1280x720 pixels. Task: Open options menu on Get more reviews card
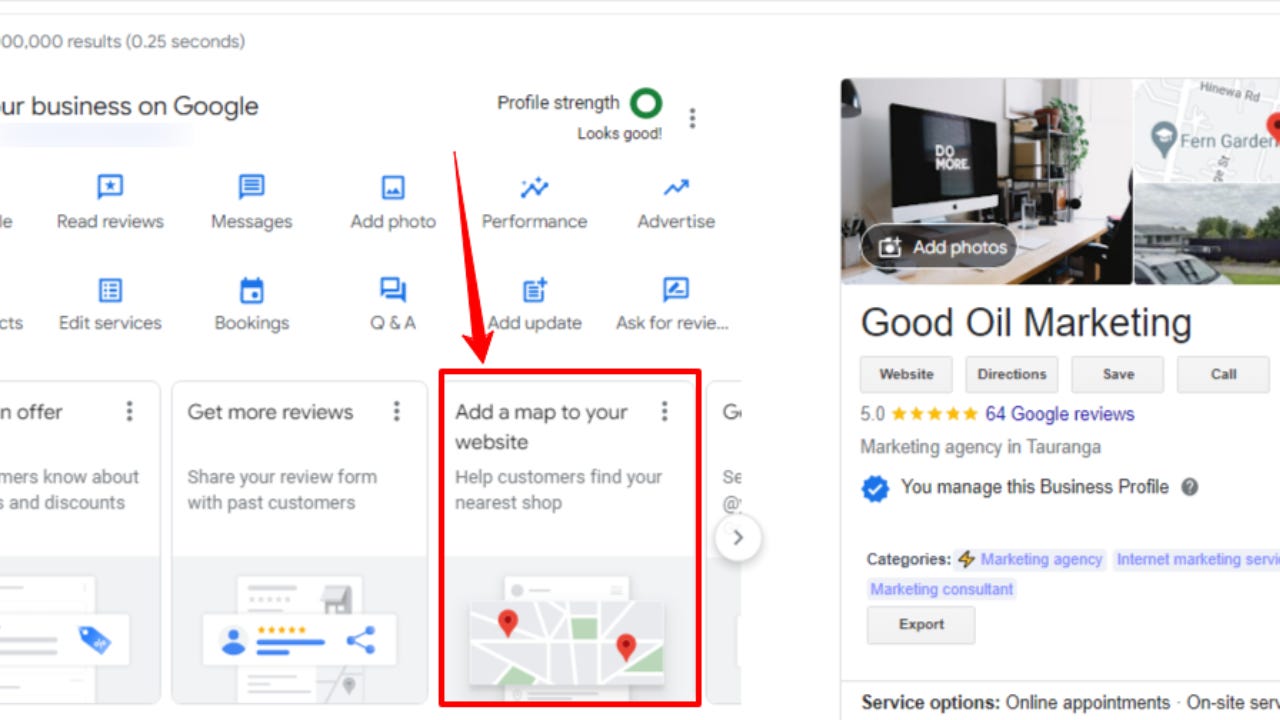pos(397,411)
